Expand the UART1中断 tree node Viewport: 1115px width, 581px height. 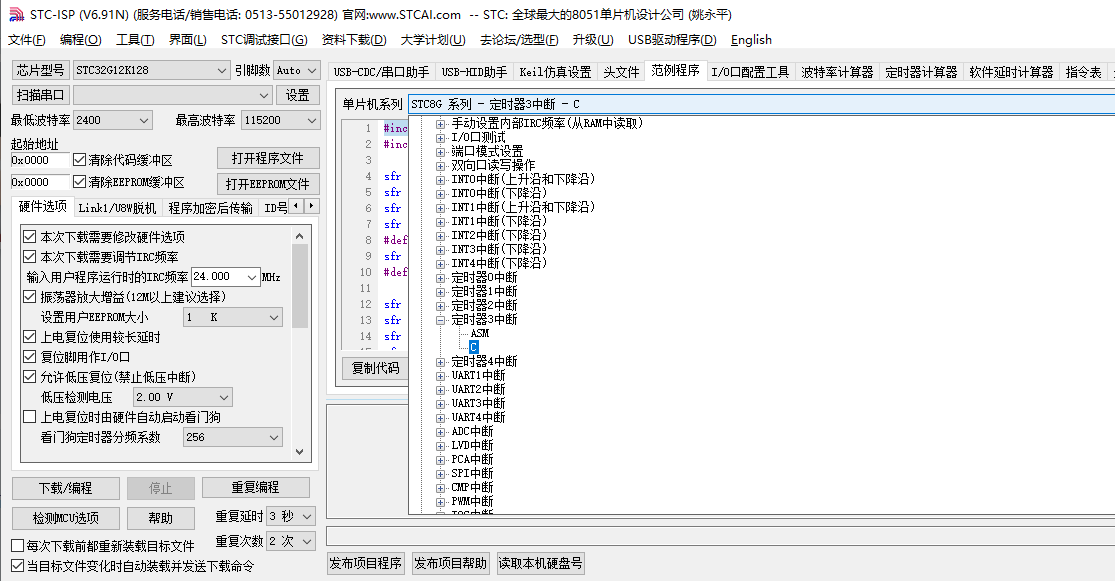coord(440,375)
